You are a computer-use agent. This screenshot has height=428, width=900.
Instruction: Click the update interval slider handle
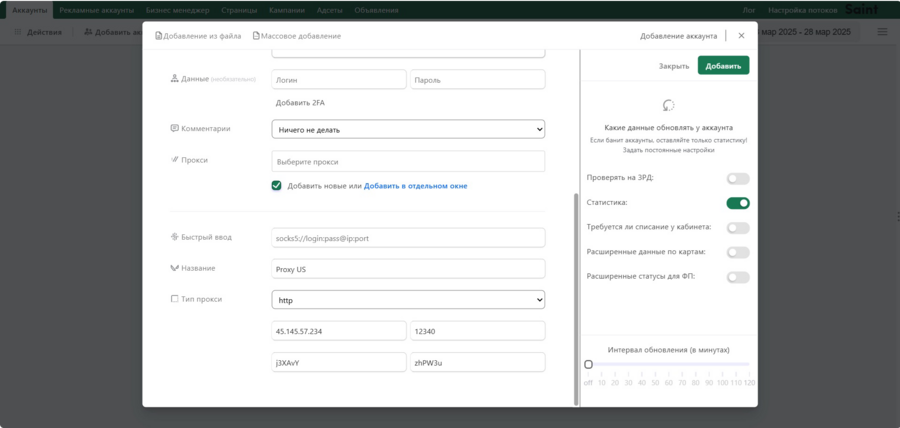[x=588, y=364]
